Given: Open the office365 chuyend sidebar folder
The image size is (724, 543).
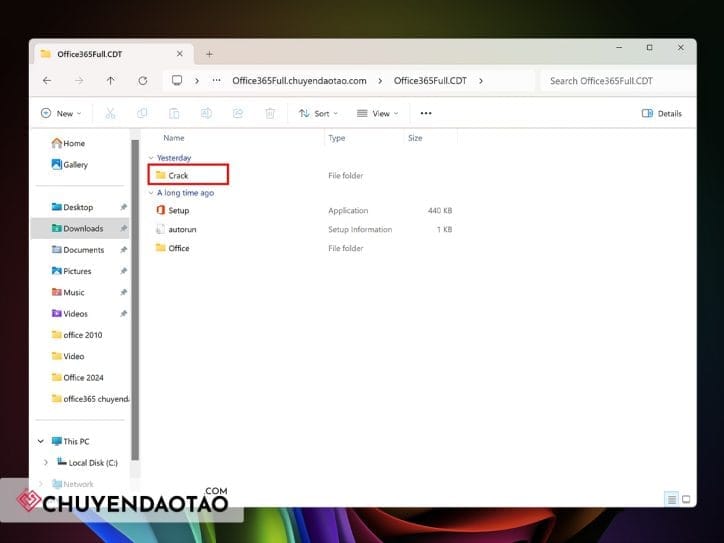Looking at the screenshot, I should [x=90, y=398].
